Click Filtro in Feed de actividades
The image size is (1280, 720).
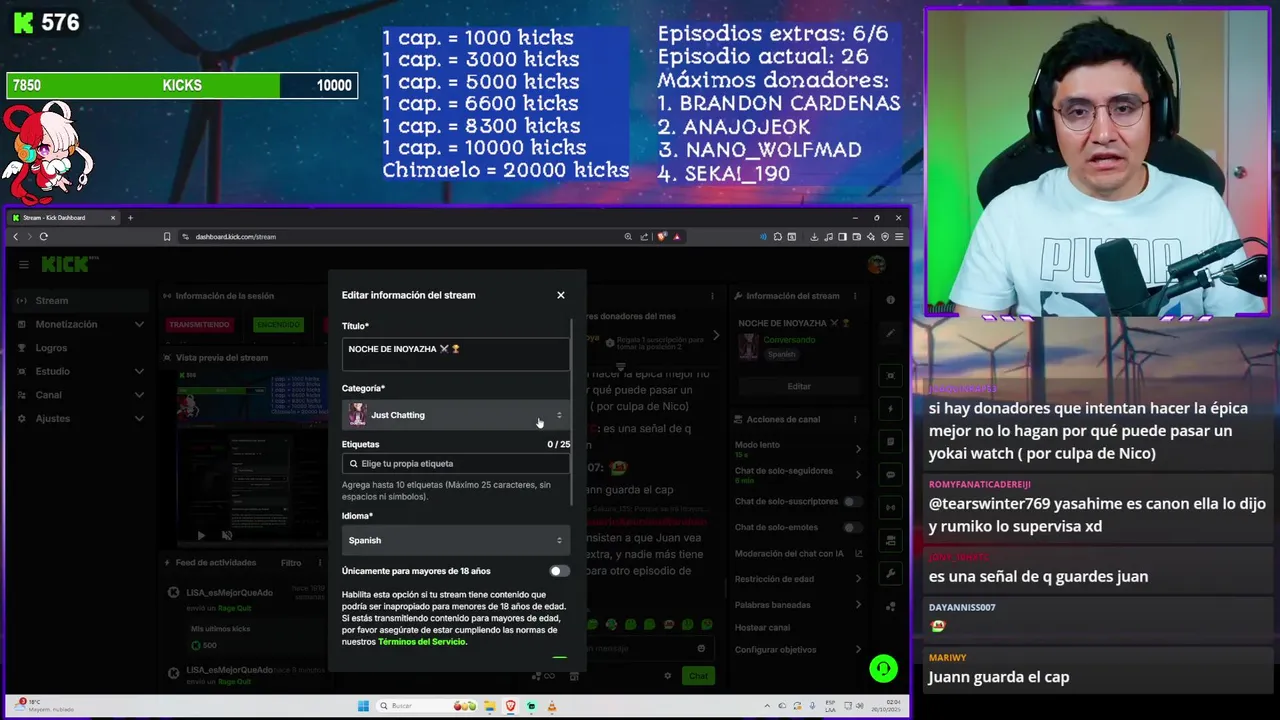tap(291, 563)
